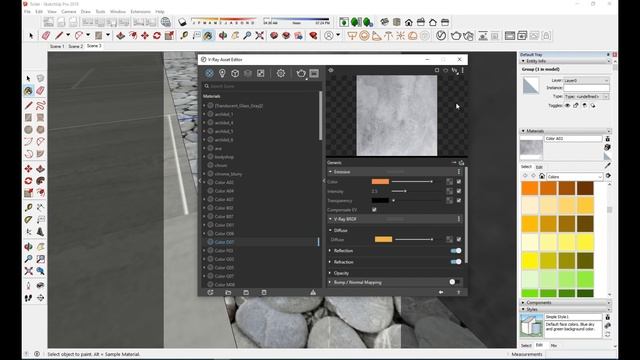640x360 pixels.
Task: Open V-Ray render Settings gear
Action: [x=280, y=73]
